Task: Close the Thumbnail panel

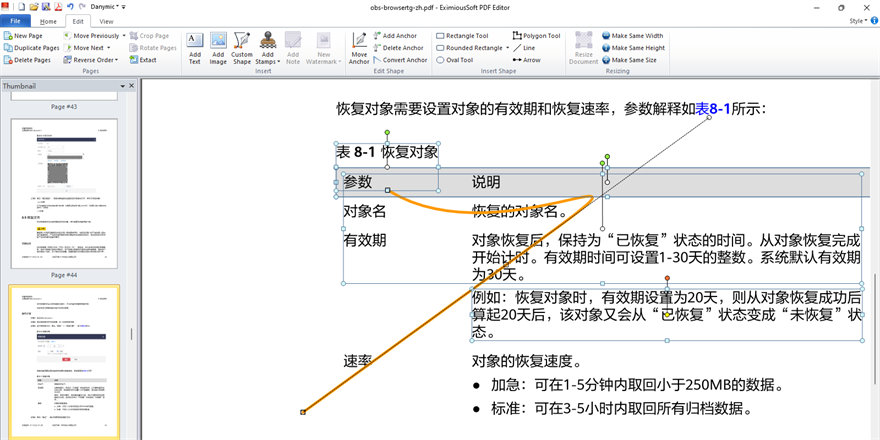Action: [131, 86]
